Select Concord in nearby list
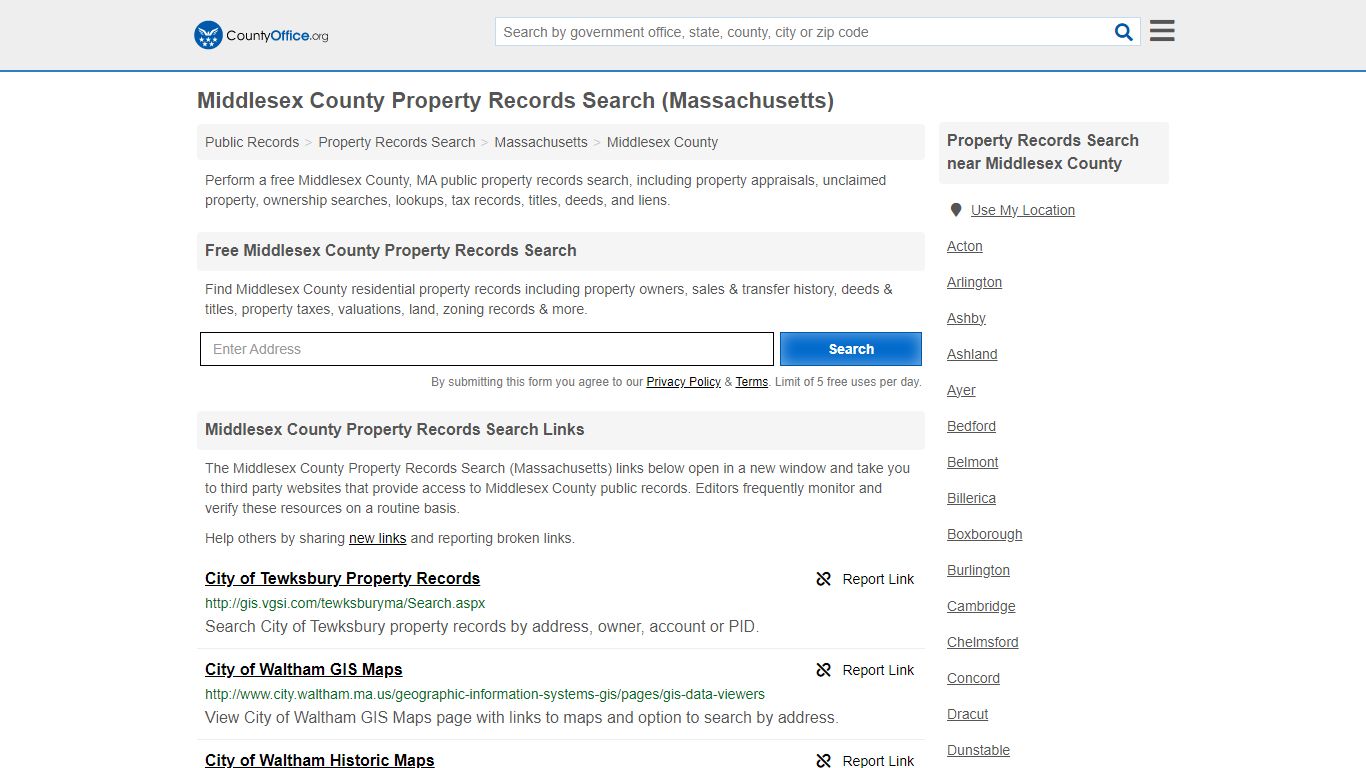Viewport: 1366px width, 768px height. (973, 678)
